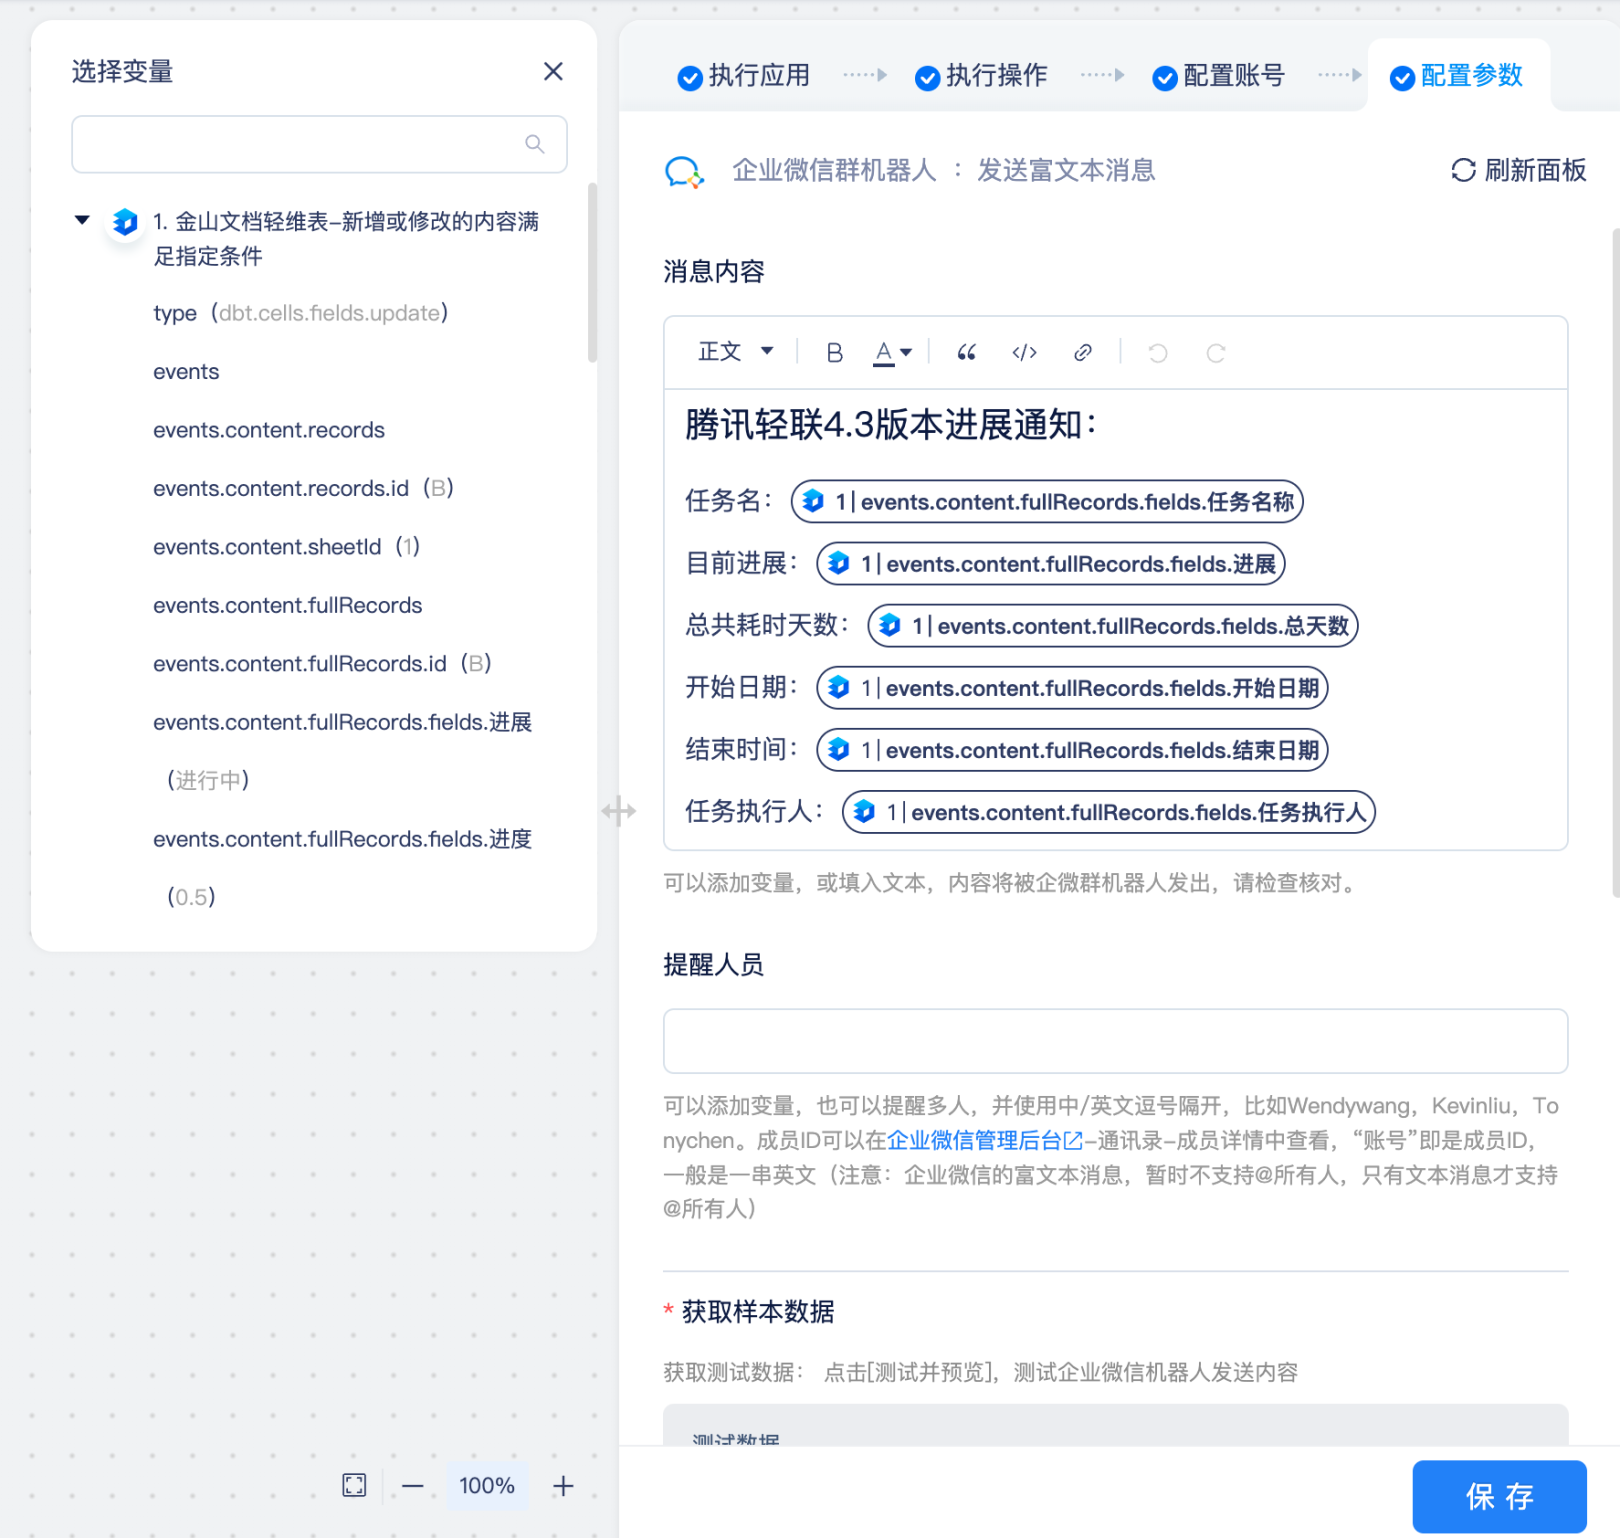Open the 企业微信管理后台 link
Screen dimensions: 1620x1538
click(985, 1140)
